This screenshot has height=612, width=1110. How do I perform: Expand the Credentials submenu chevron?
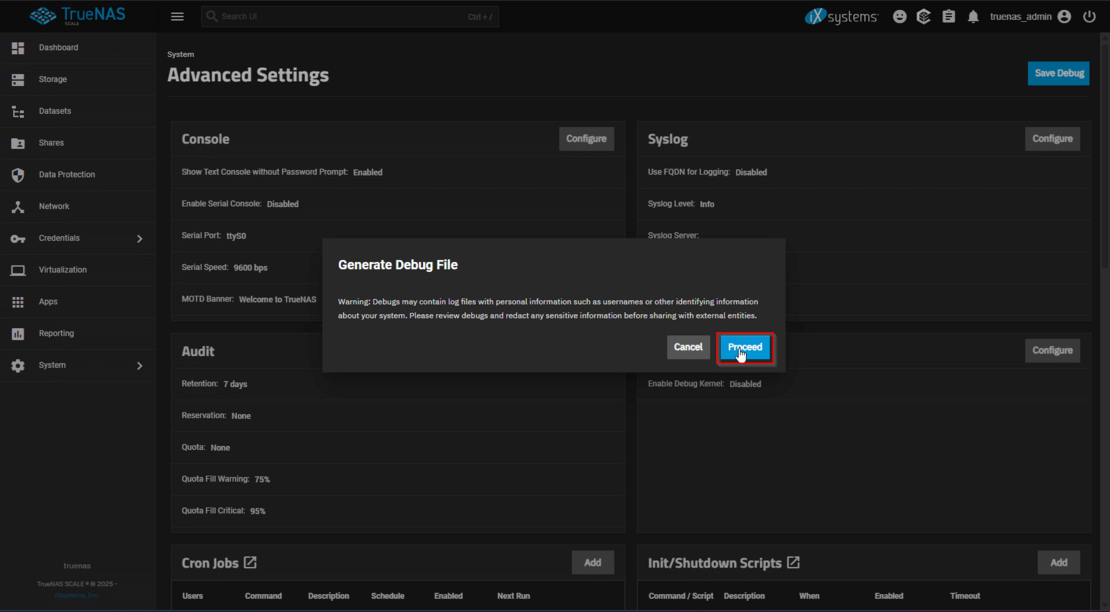(x=139, y=239)
